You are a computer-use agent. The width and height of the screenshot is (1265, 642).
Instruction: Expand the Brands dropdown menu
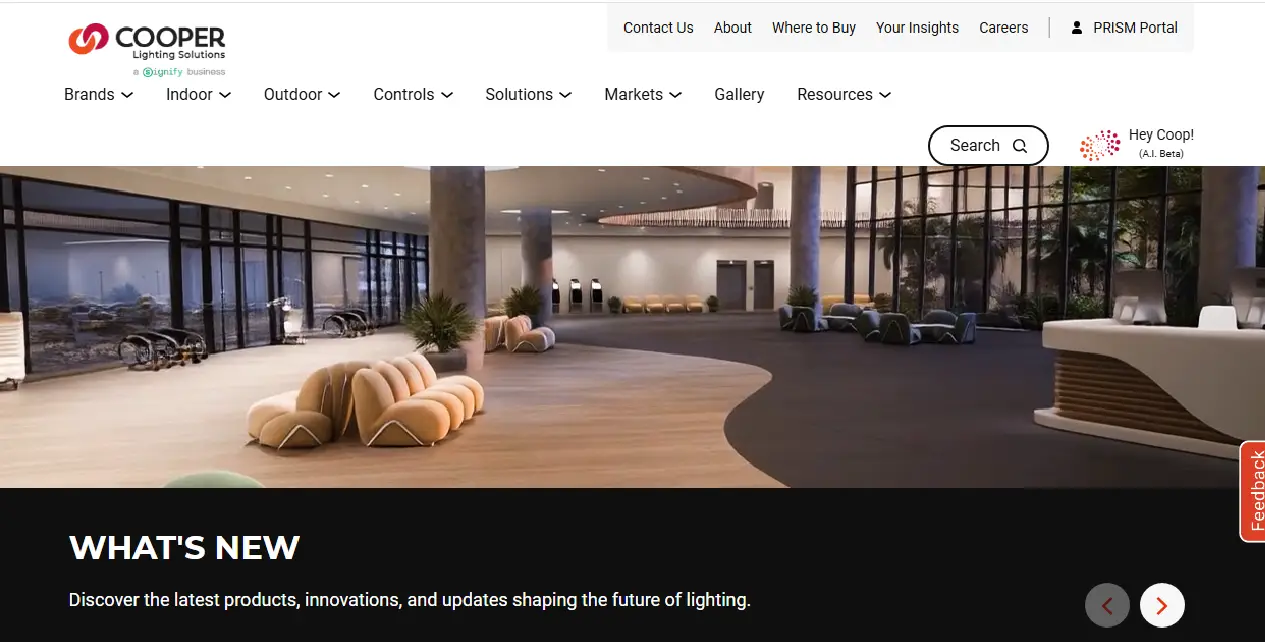(98, 94)
